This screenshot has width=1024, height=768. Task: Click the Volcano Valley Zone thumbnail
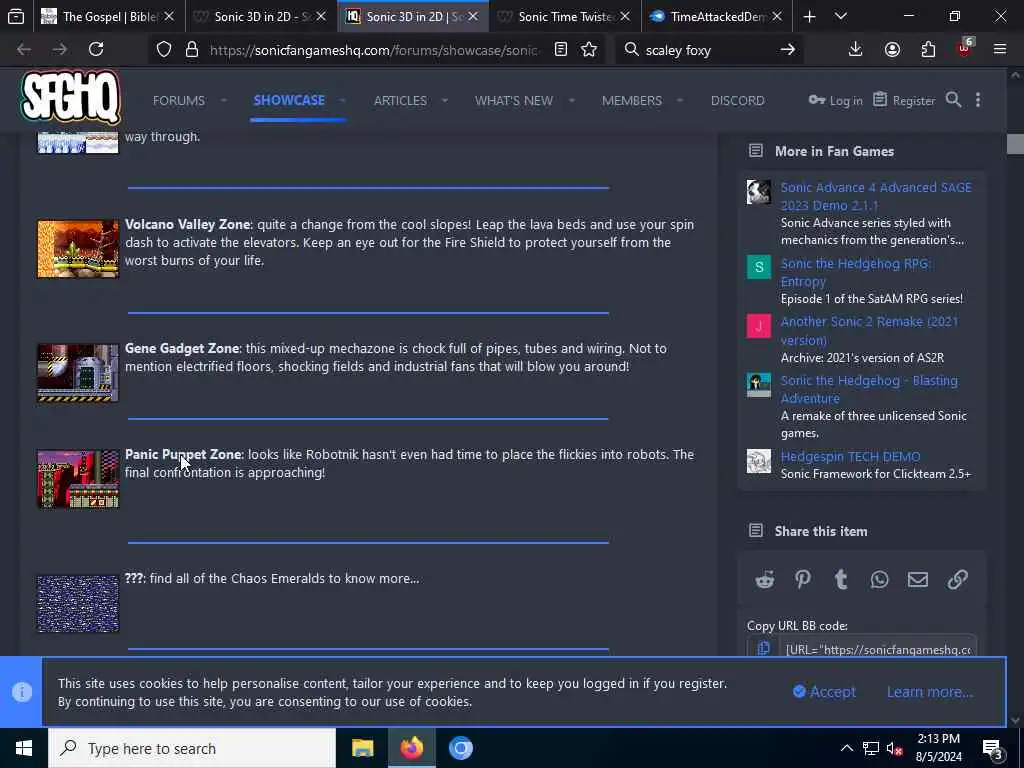click(x=78, y=249)
